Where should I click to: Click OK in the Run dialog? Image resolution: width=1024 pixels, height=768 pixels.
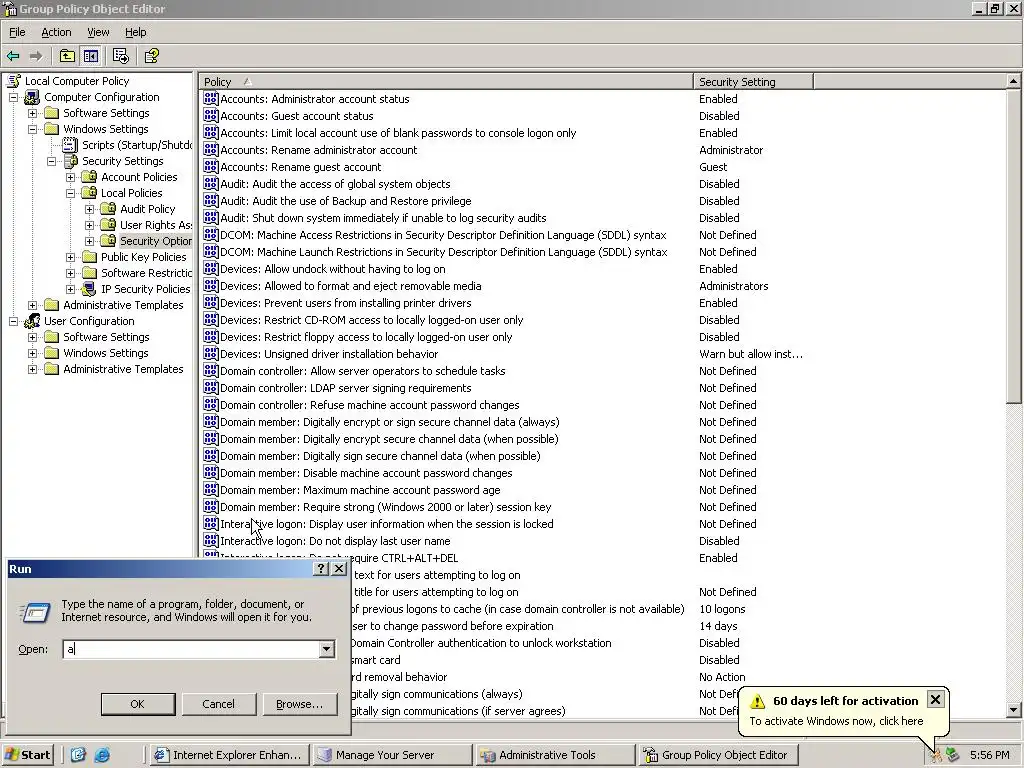coord(138,704)
